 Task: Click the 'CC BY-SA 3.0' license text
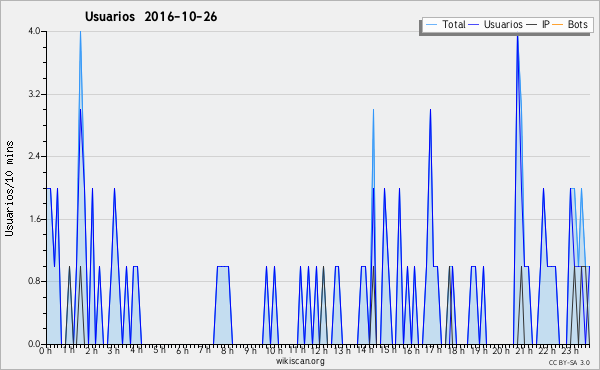569,362
